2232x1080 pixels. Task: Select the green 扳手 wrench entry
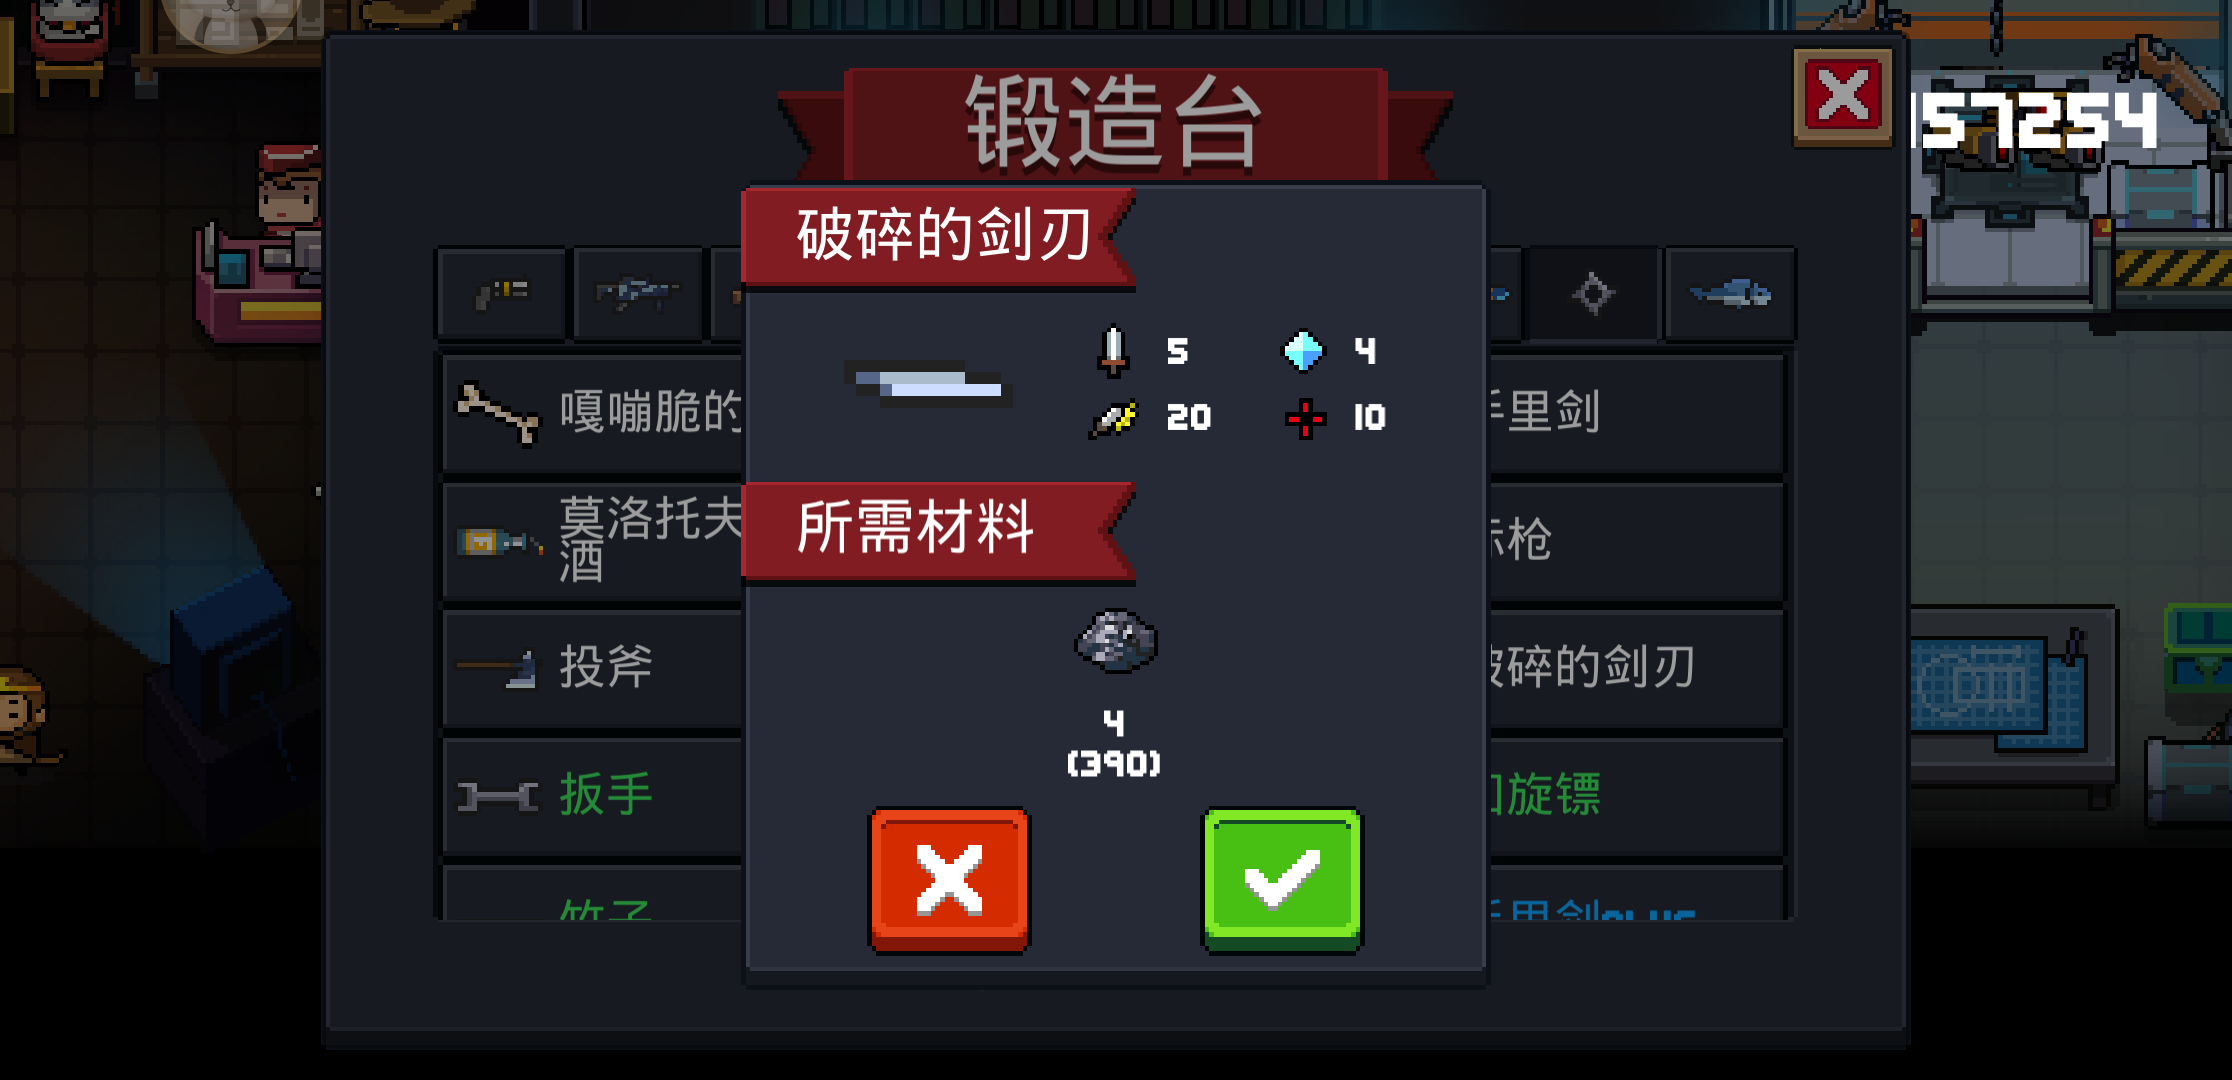tap(593, 796)
